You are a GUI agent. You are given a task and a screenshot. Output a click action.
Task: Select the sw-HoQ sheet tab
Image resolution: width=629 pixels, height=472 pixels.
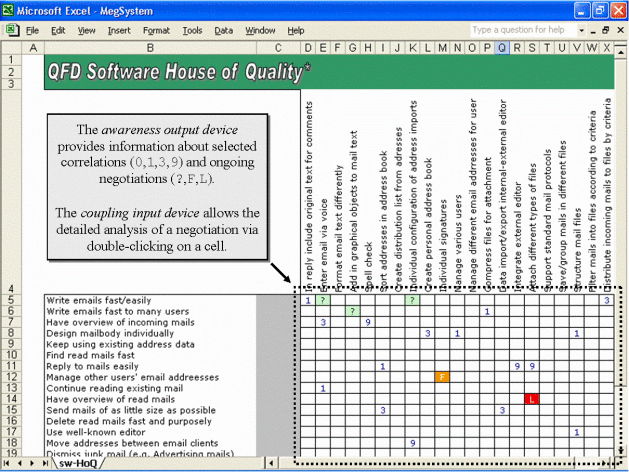[78, 464]
